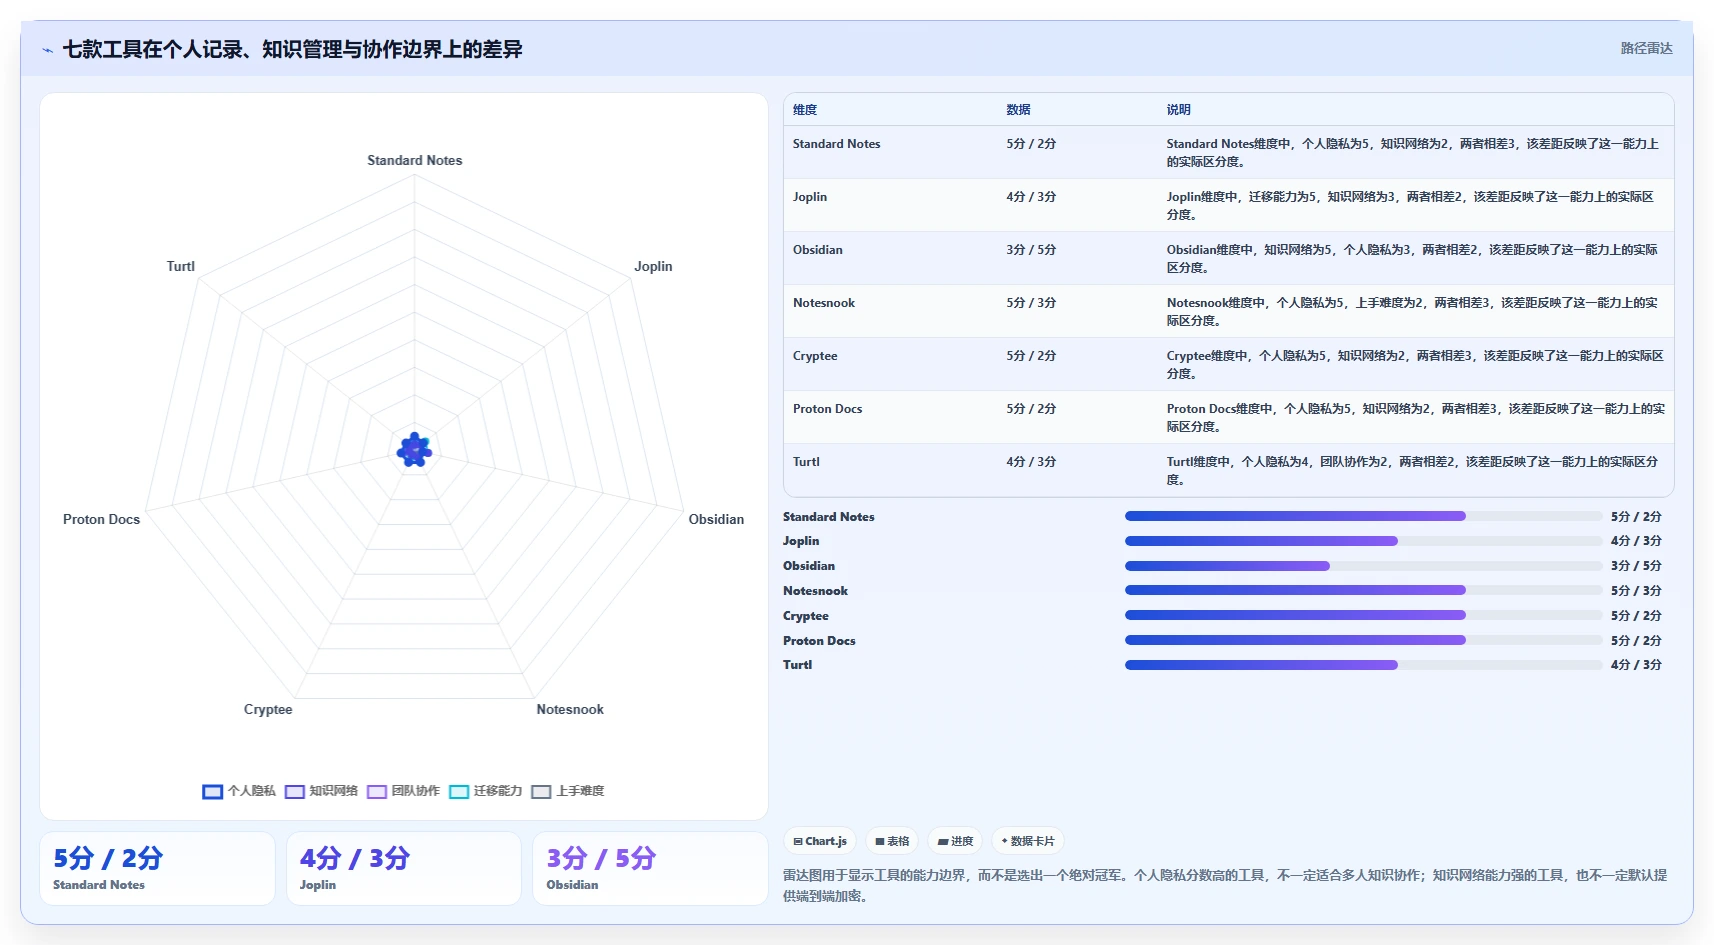Open the Standard Notes 5分 / 2分 card

pos(157,869)
